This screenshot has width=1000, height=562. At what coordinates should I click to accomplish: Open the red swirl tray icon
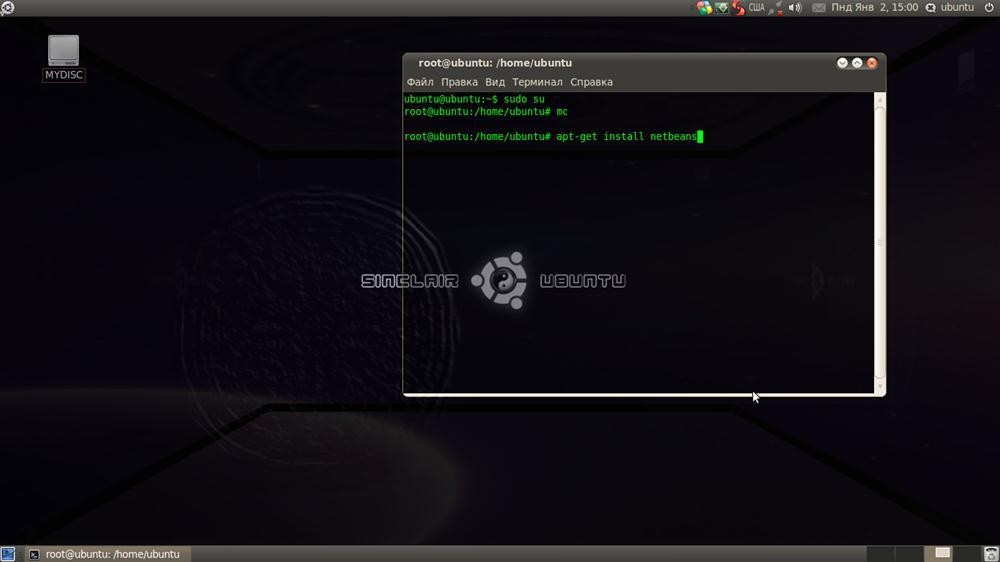[x=739, y=8]
